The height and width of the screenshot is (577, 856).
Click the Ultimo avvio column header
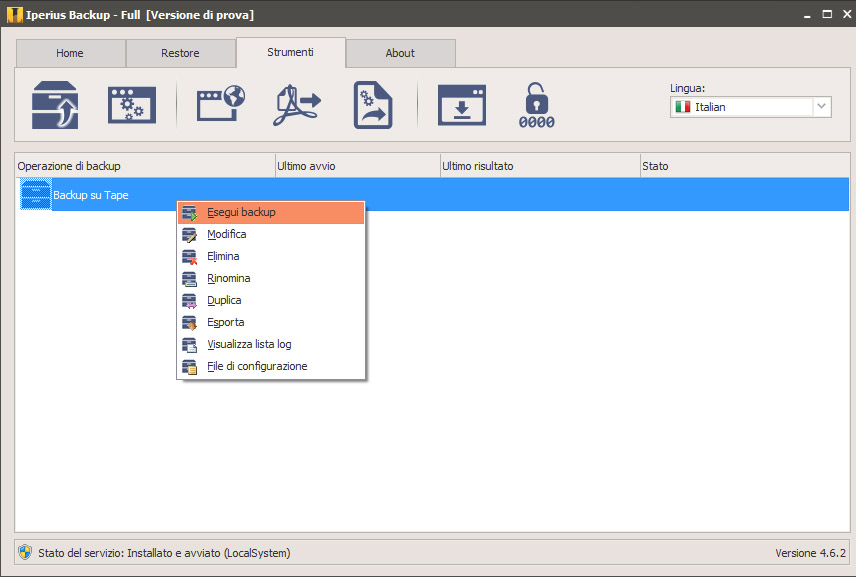click(358, 166)
